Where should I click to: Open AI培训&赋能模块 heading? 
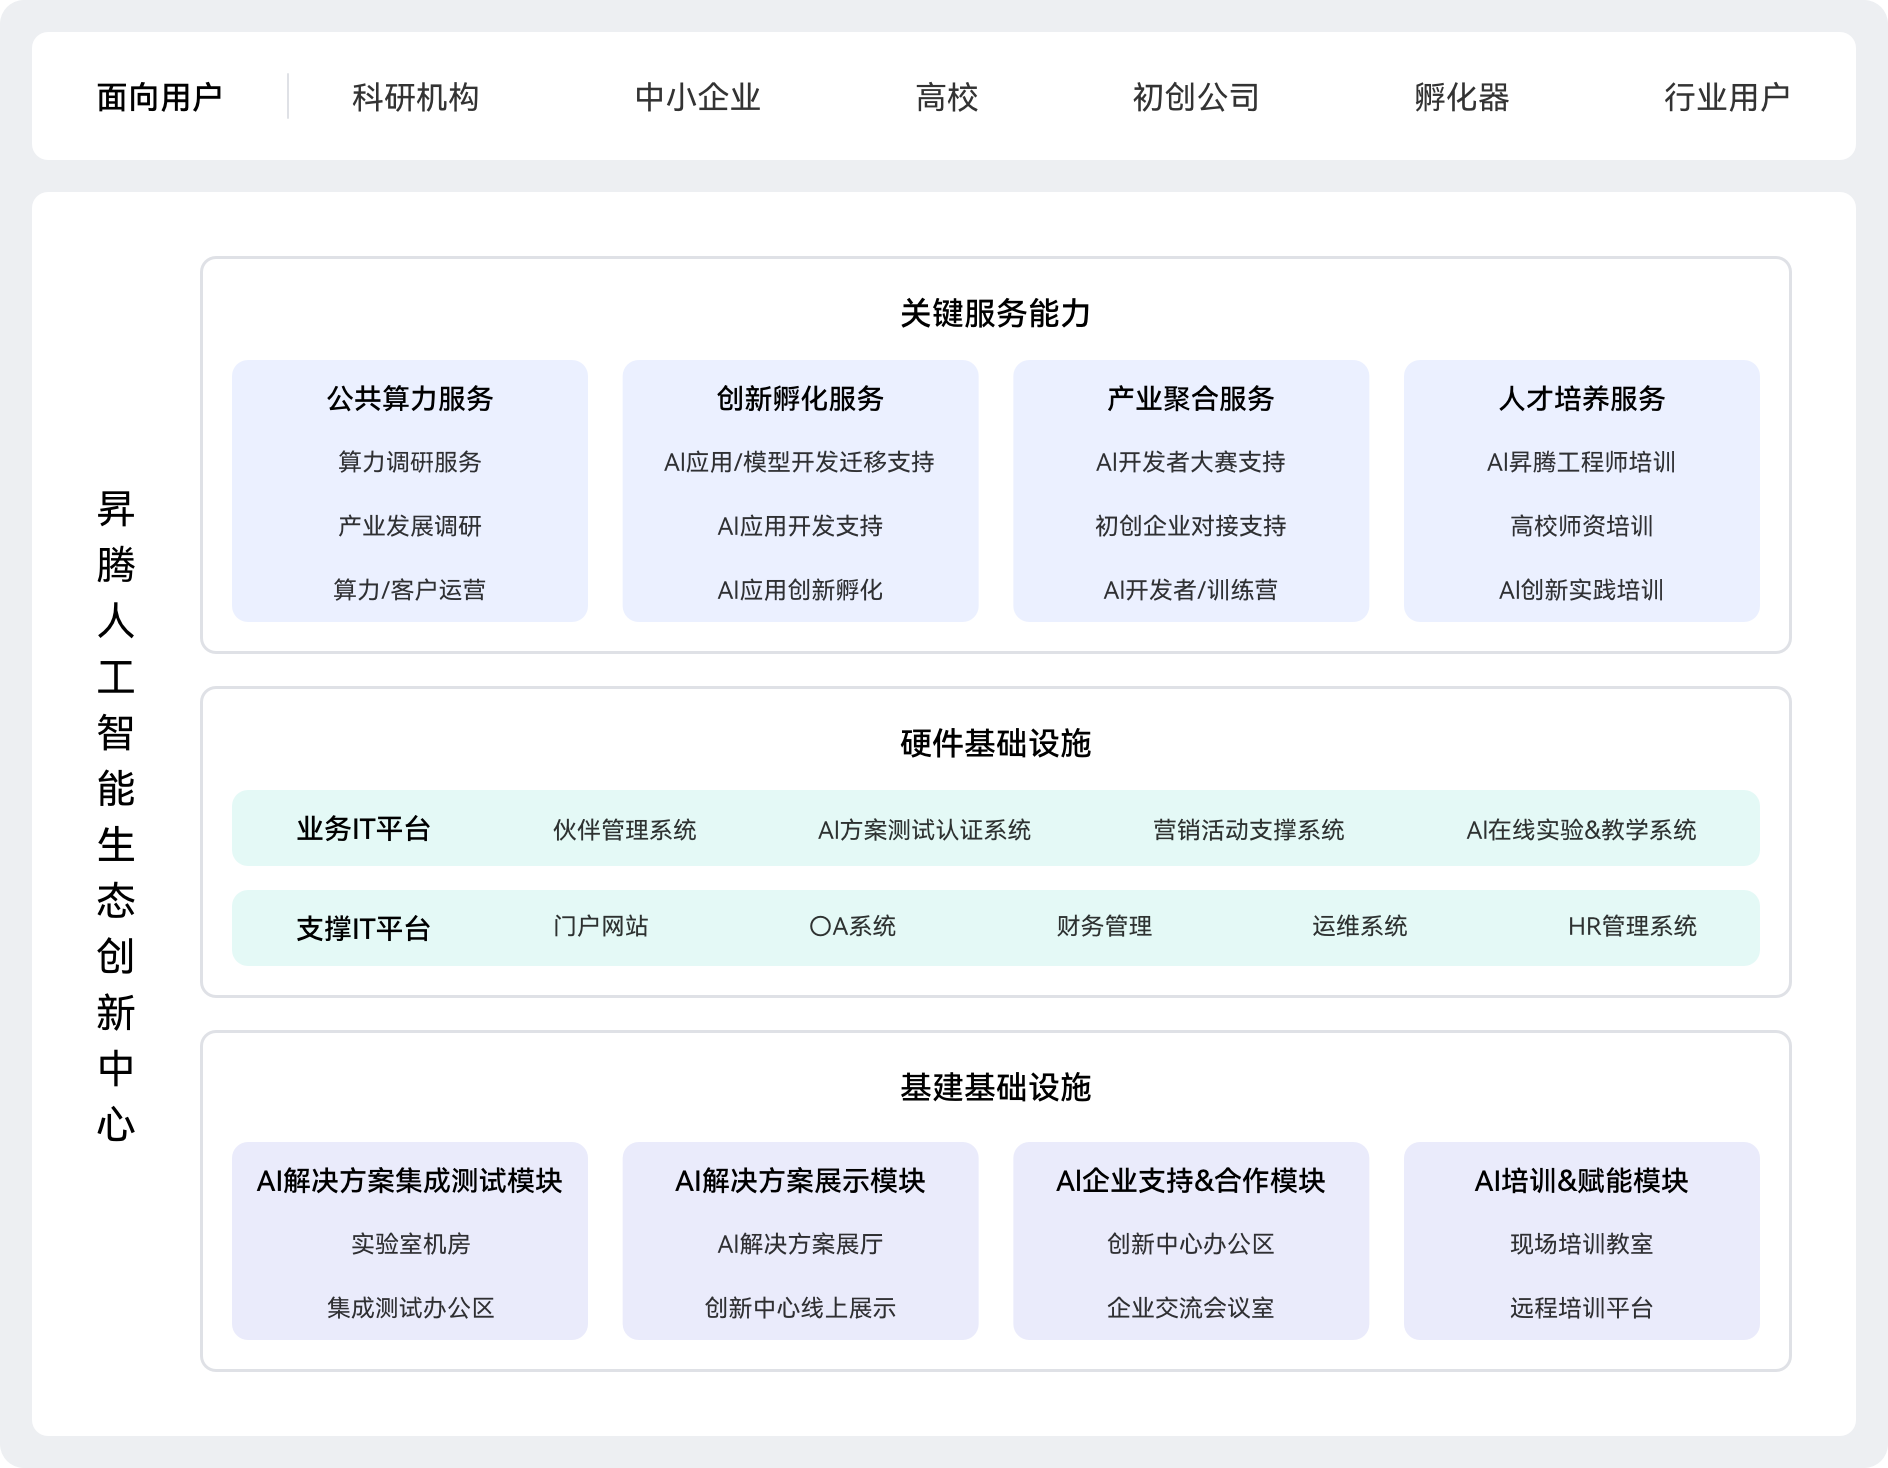pos(1582,1181)
